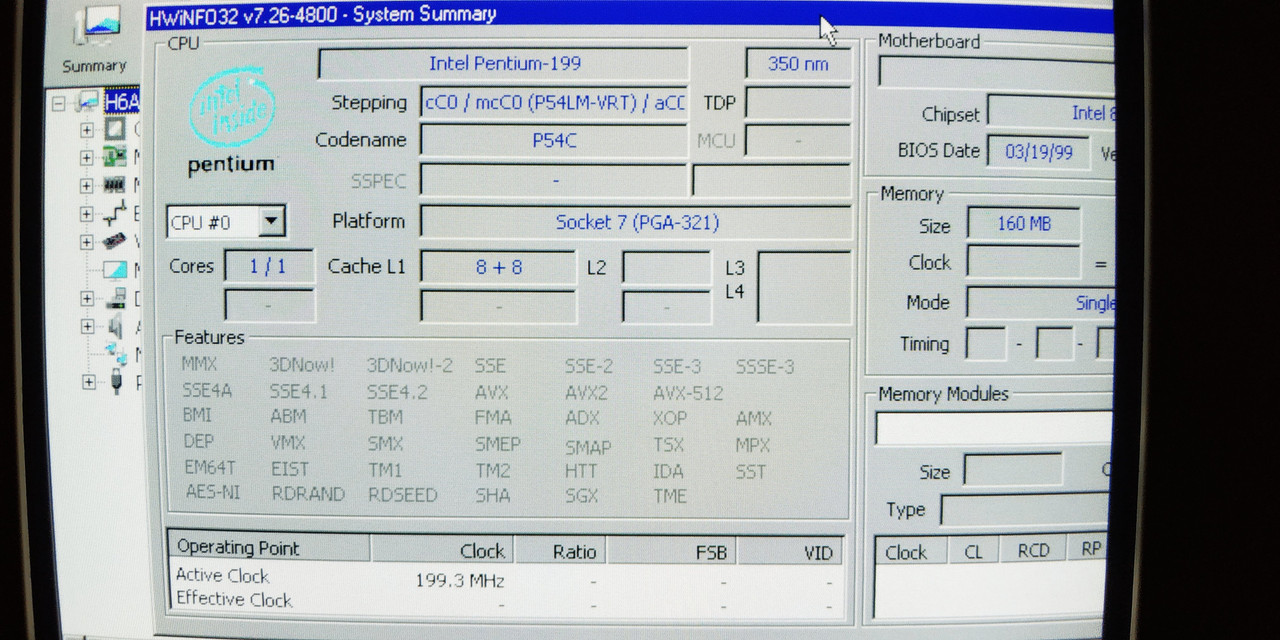Image resolution: width=1280 pixels, height=640 pixels.
Task: Select the memory modules icon in tree
Action: click(x=116, y=185)
